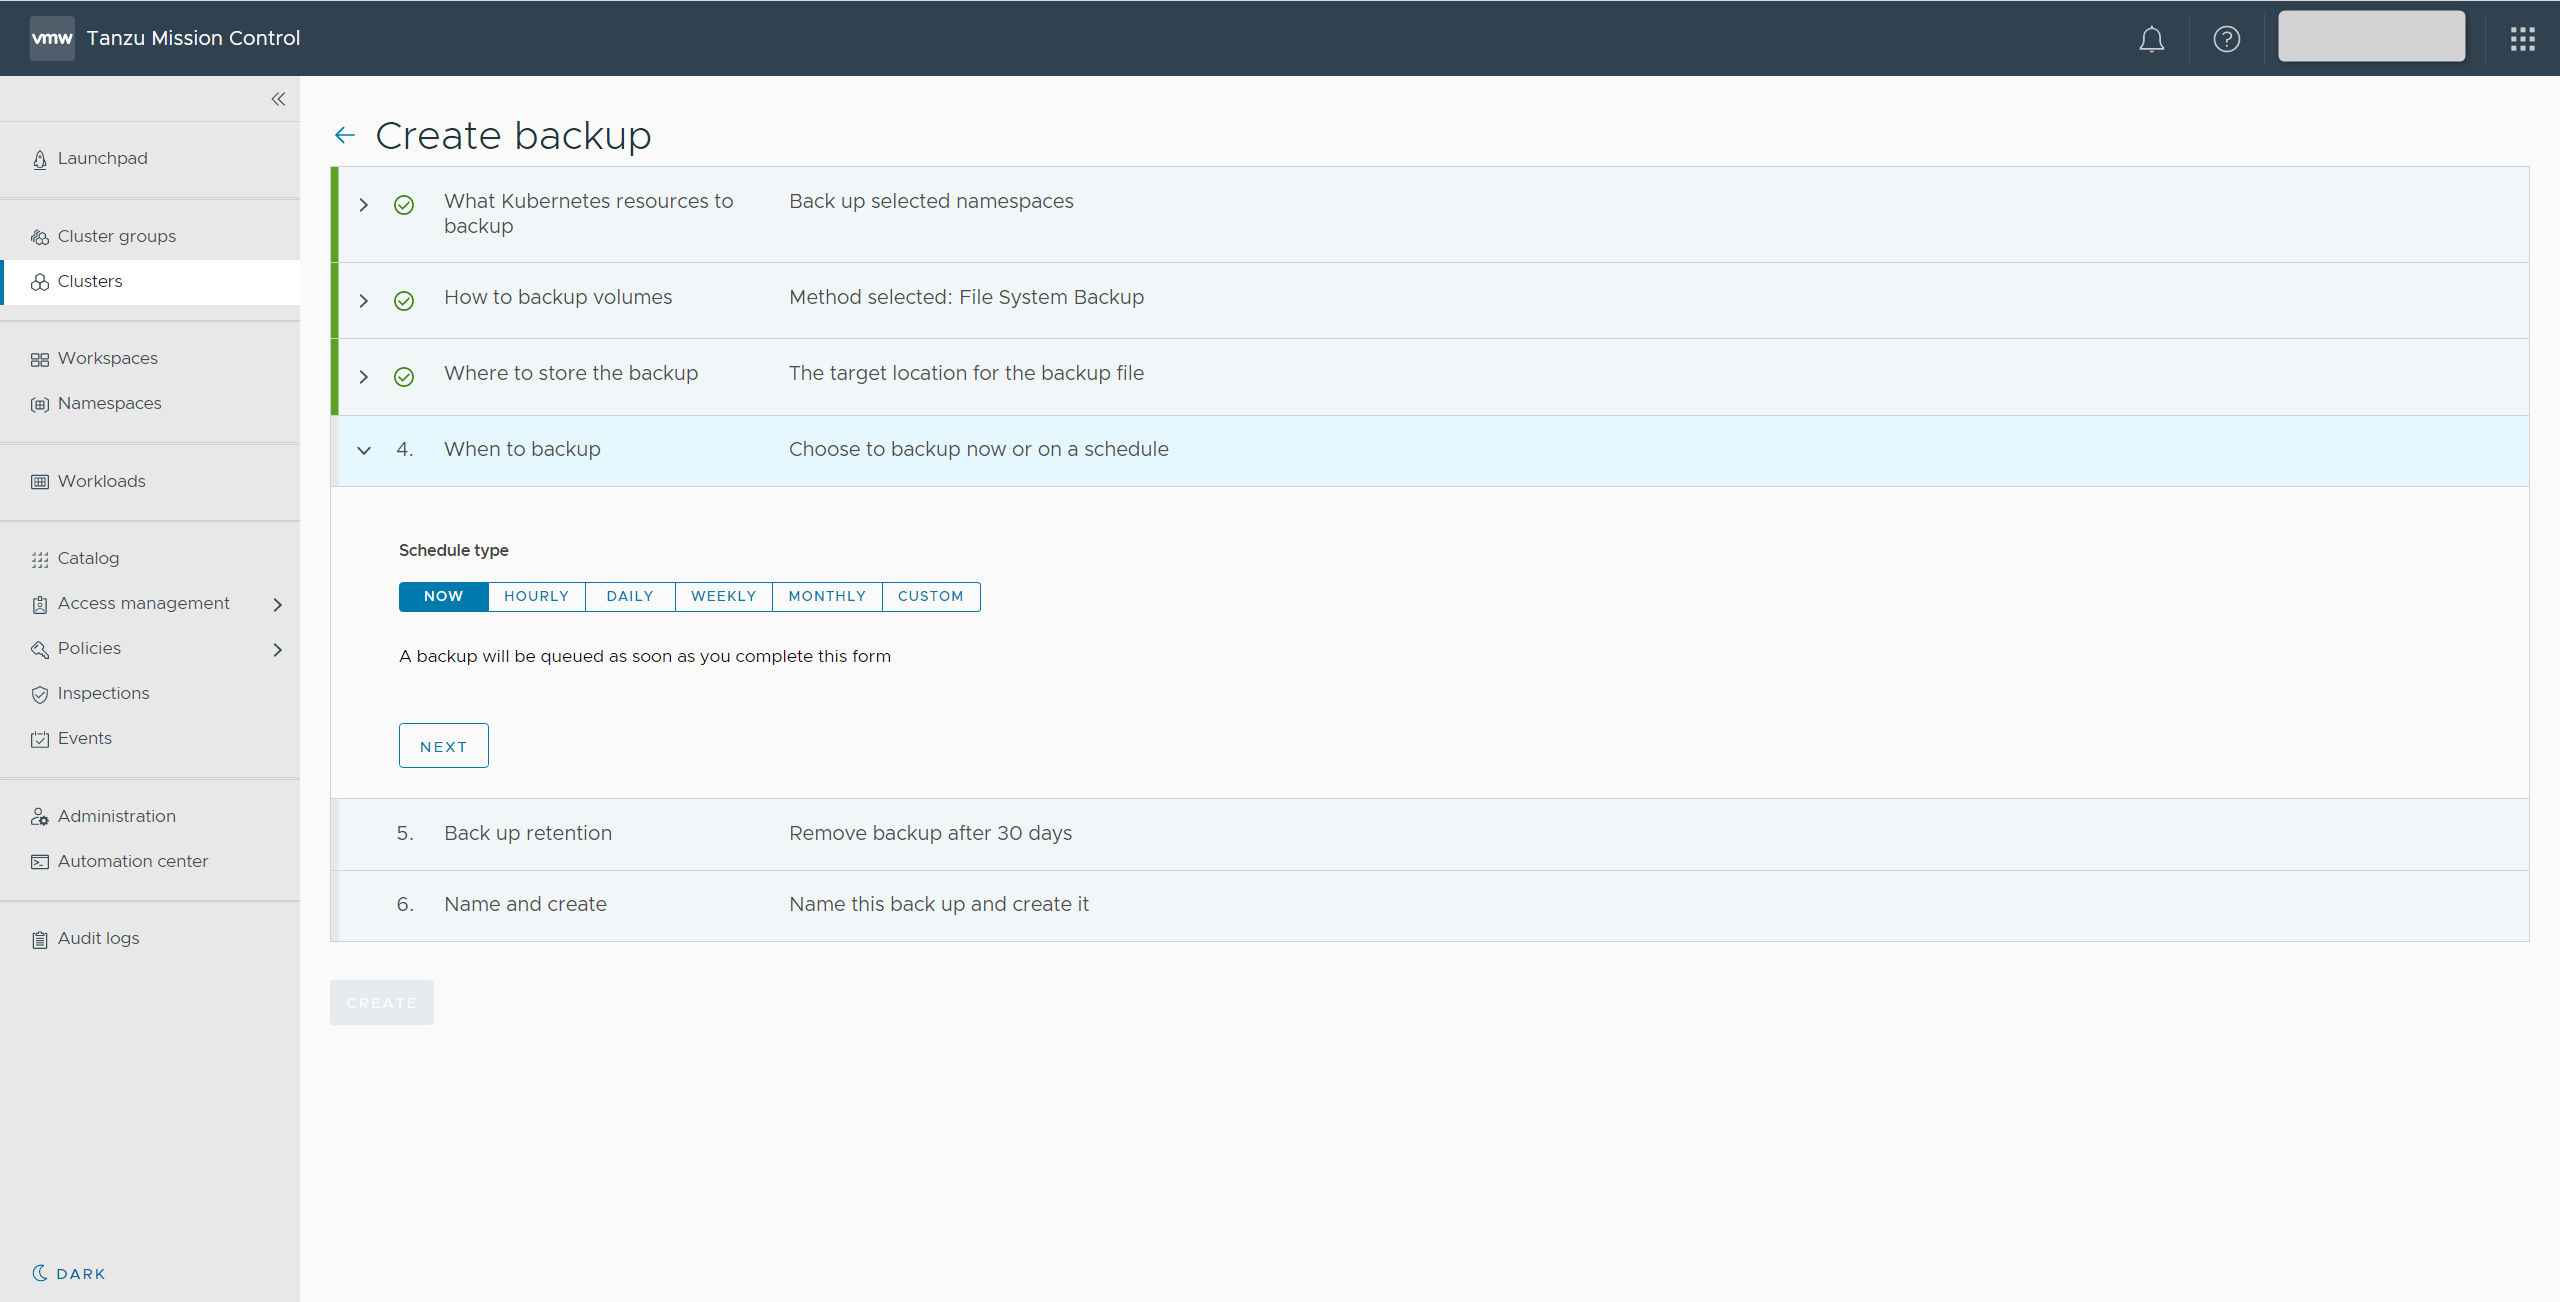The image size is (2560, 1302).
Task: Select the MONTHLY schedule option
Action: pos(826,596)
